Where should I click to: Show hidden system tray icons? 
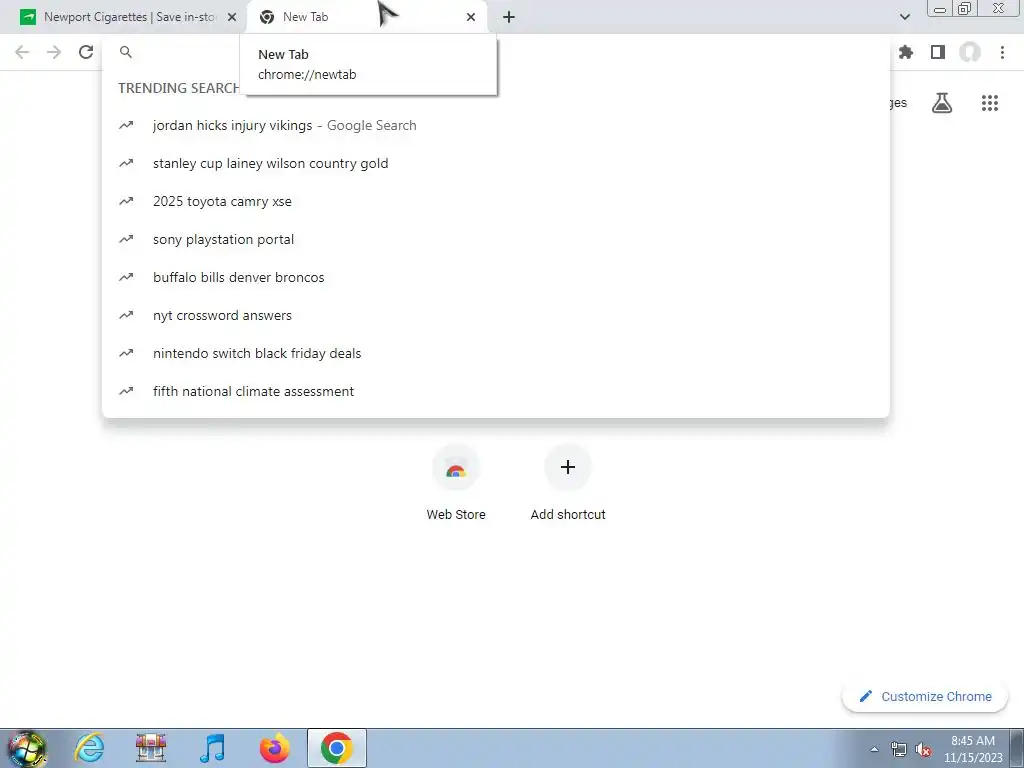[874, 749]
